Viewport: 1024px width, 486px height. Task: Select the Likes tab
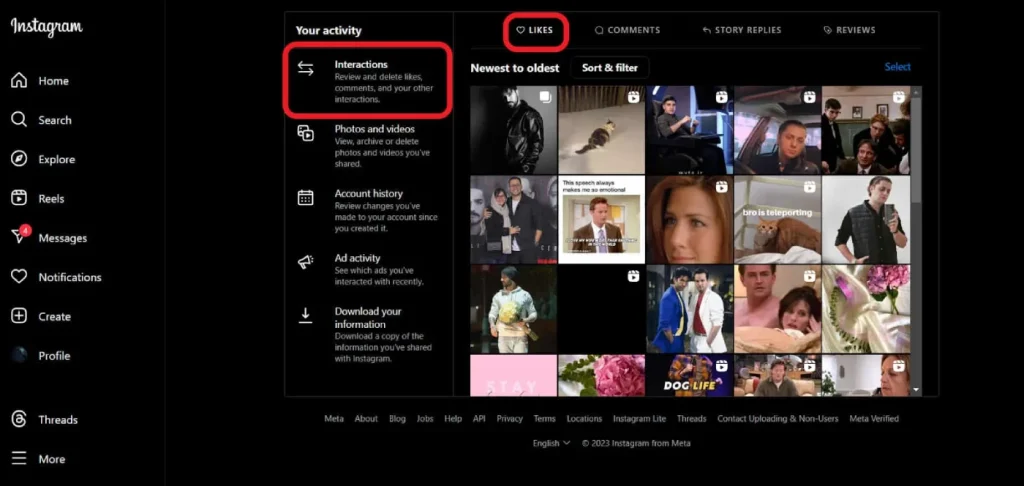point(535,30)
